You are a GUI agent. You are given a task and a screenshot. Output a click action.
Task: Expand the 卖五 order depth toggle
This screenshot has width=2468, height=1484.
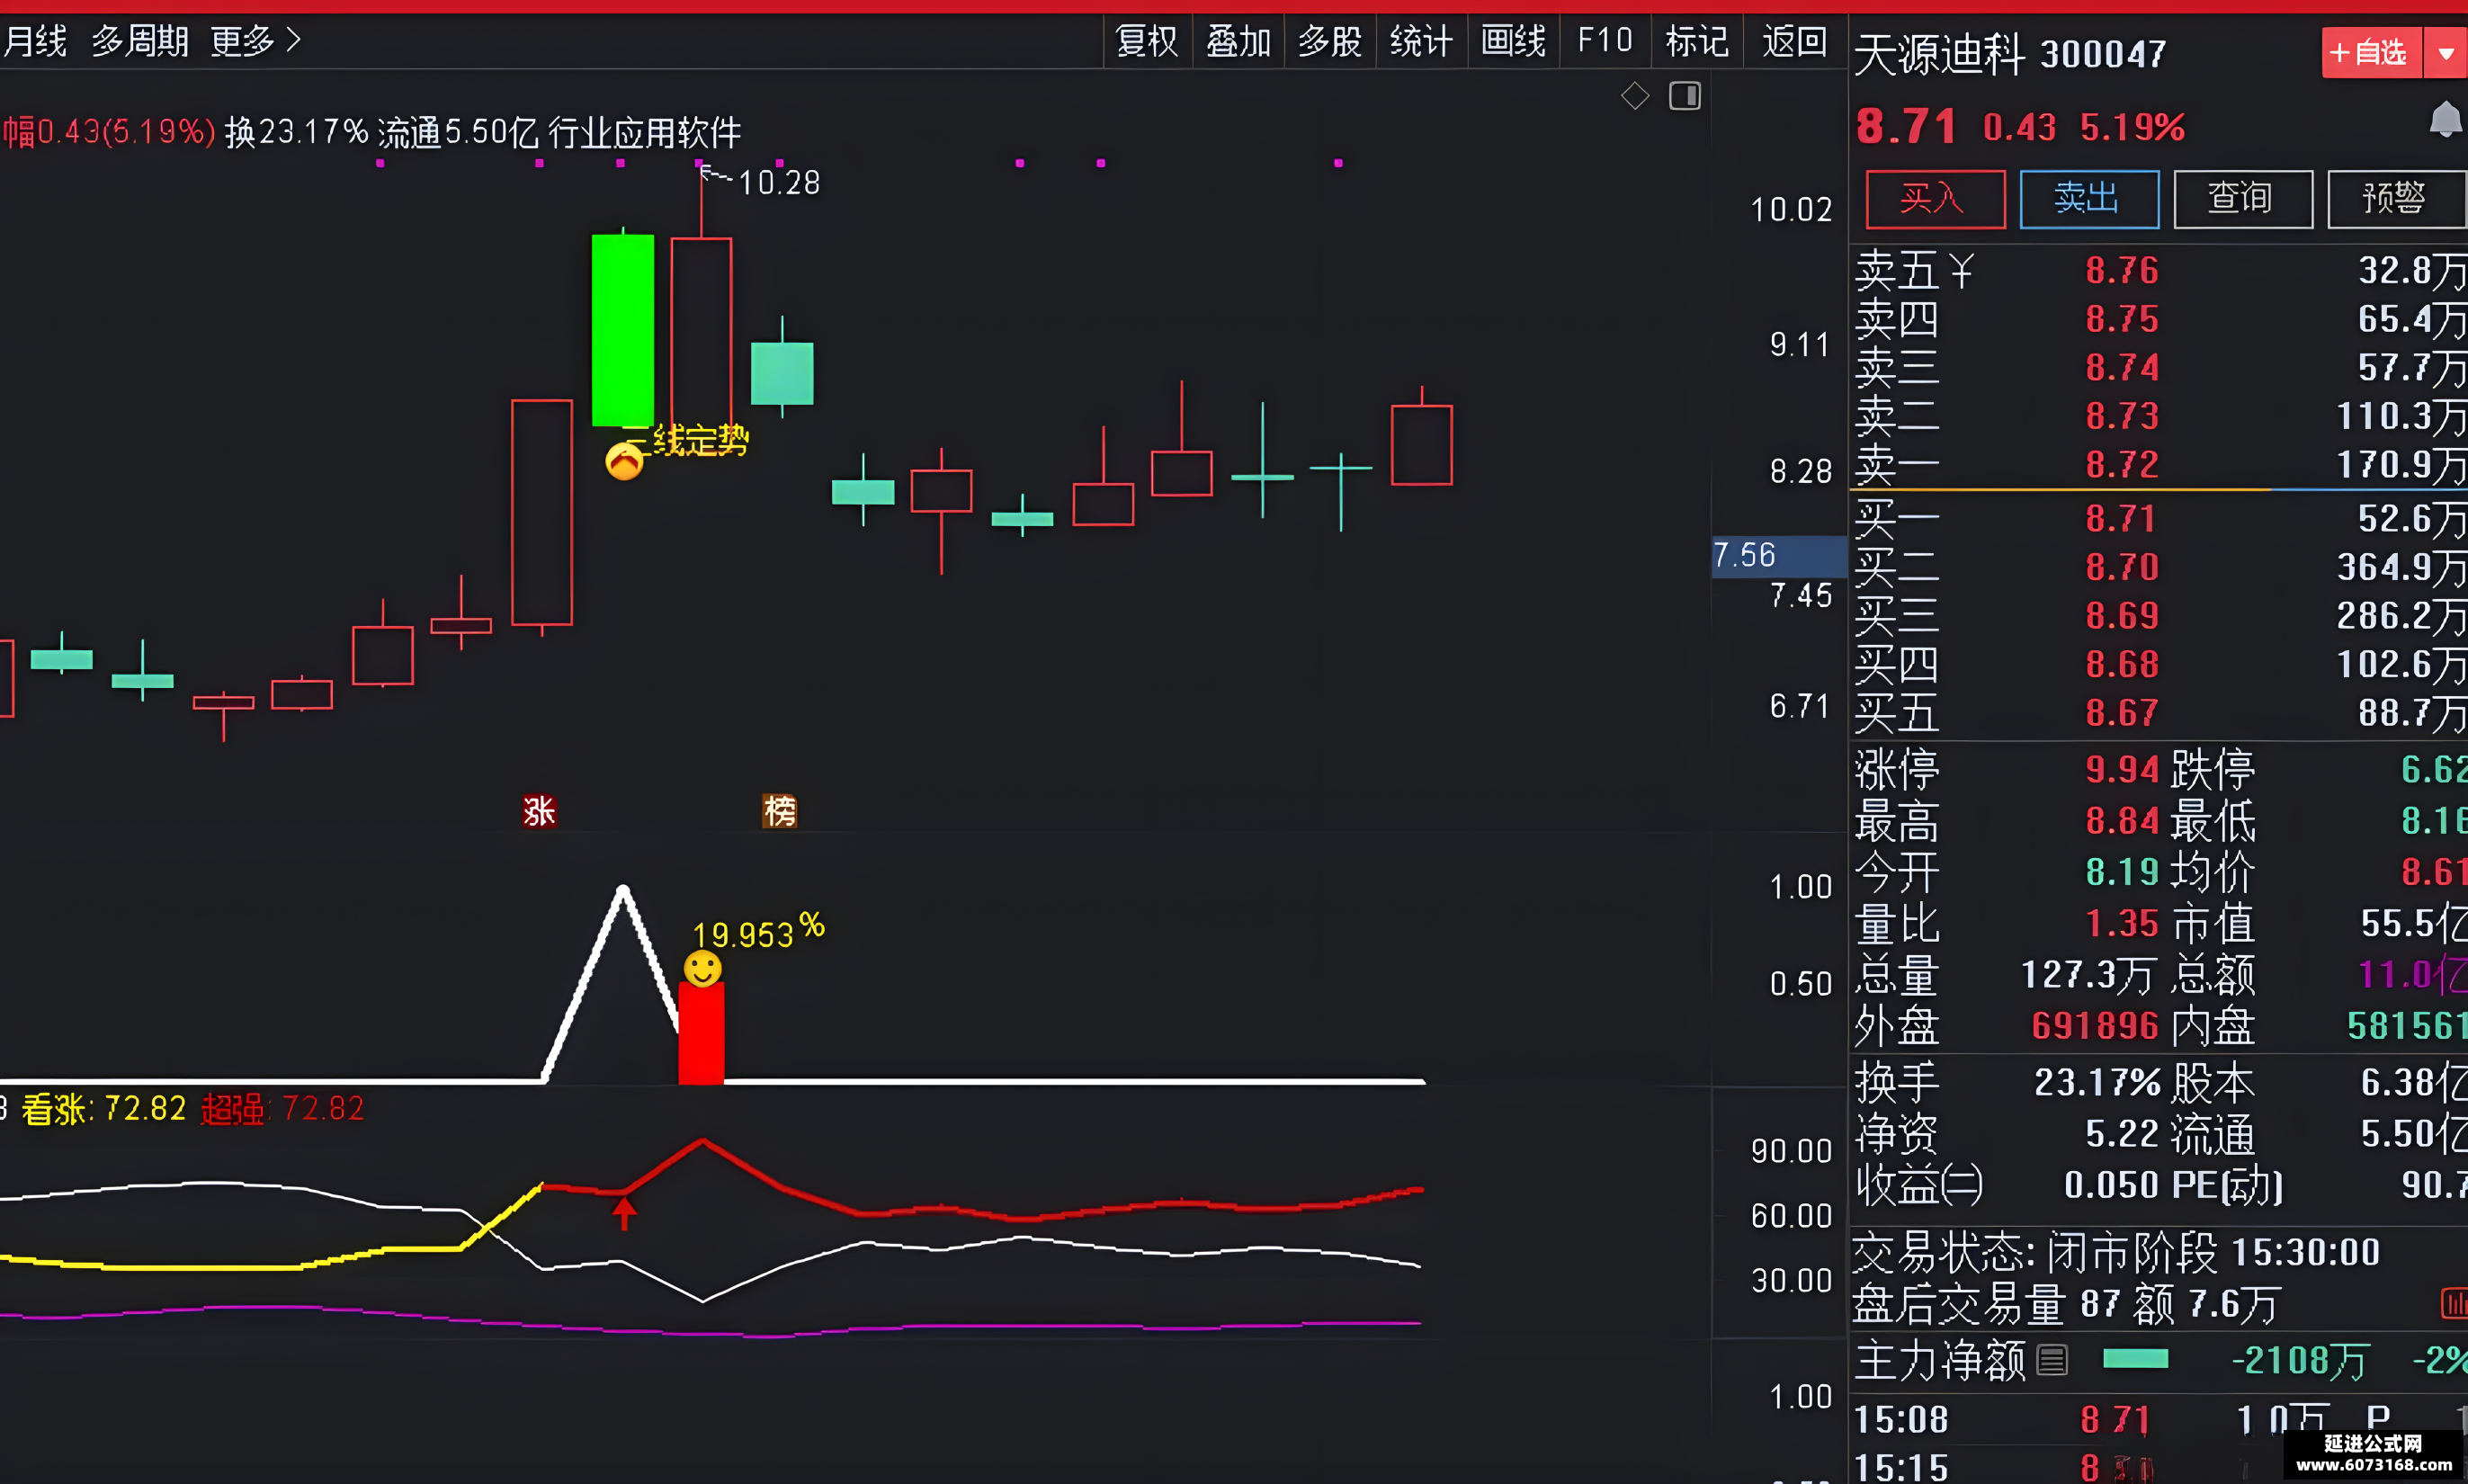click(1962, 270)
